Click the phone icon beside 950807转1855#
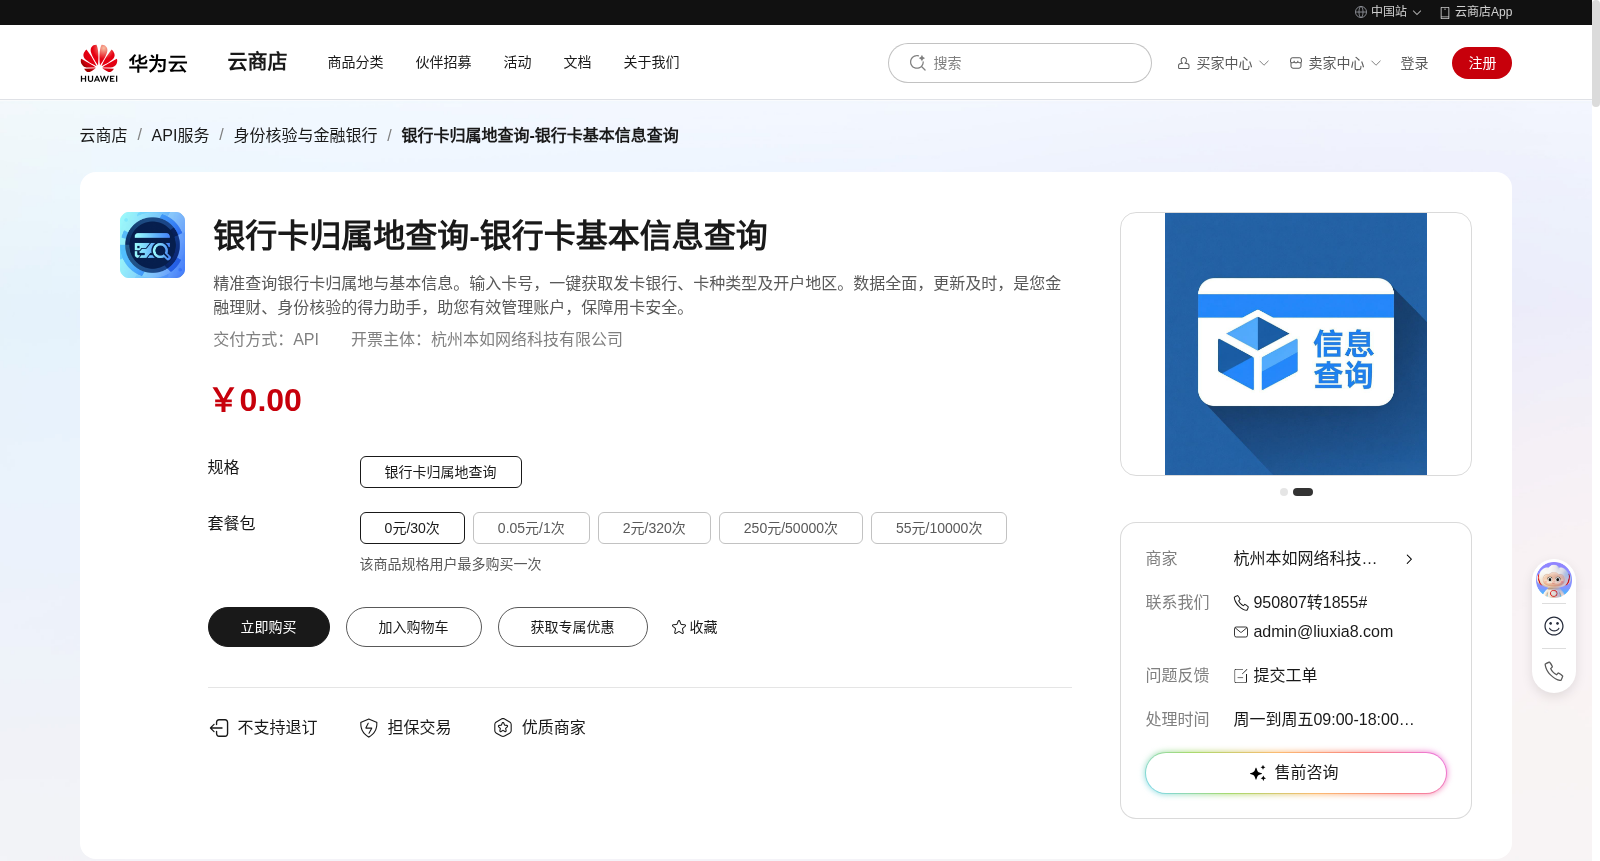The height and width of the screenshot is (861, 1600). coord(1241,602)
